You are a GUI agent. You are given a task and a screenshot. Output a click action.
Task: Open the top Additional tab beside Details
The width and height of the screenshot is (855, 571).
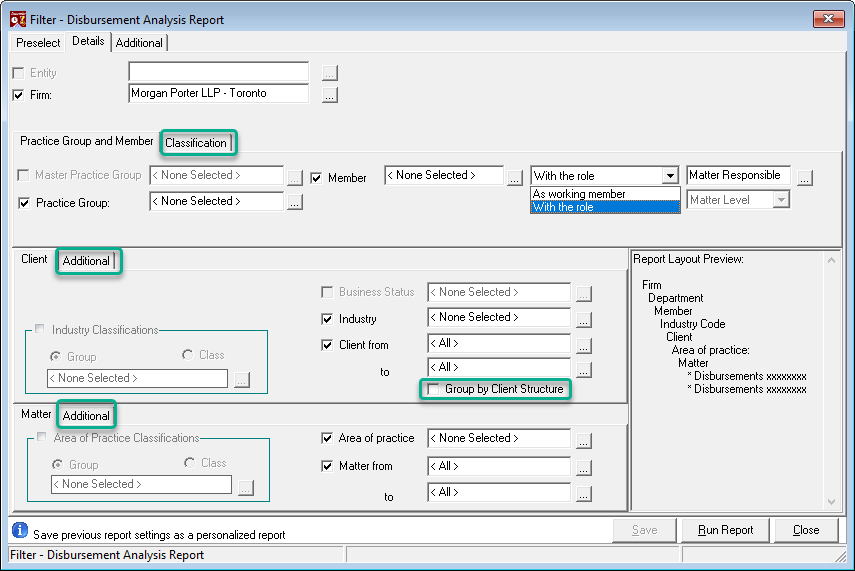[x=139, y=43]
